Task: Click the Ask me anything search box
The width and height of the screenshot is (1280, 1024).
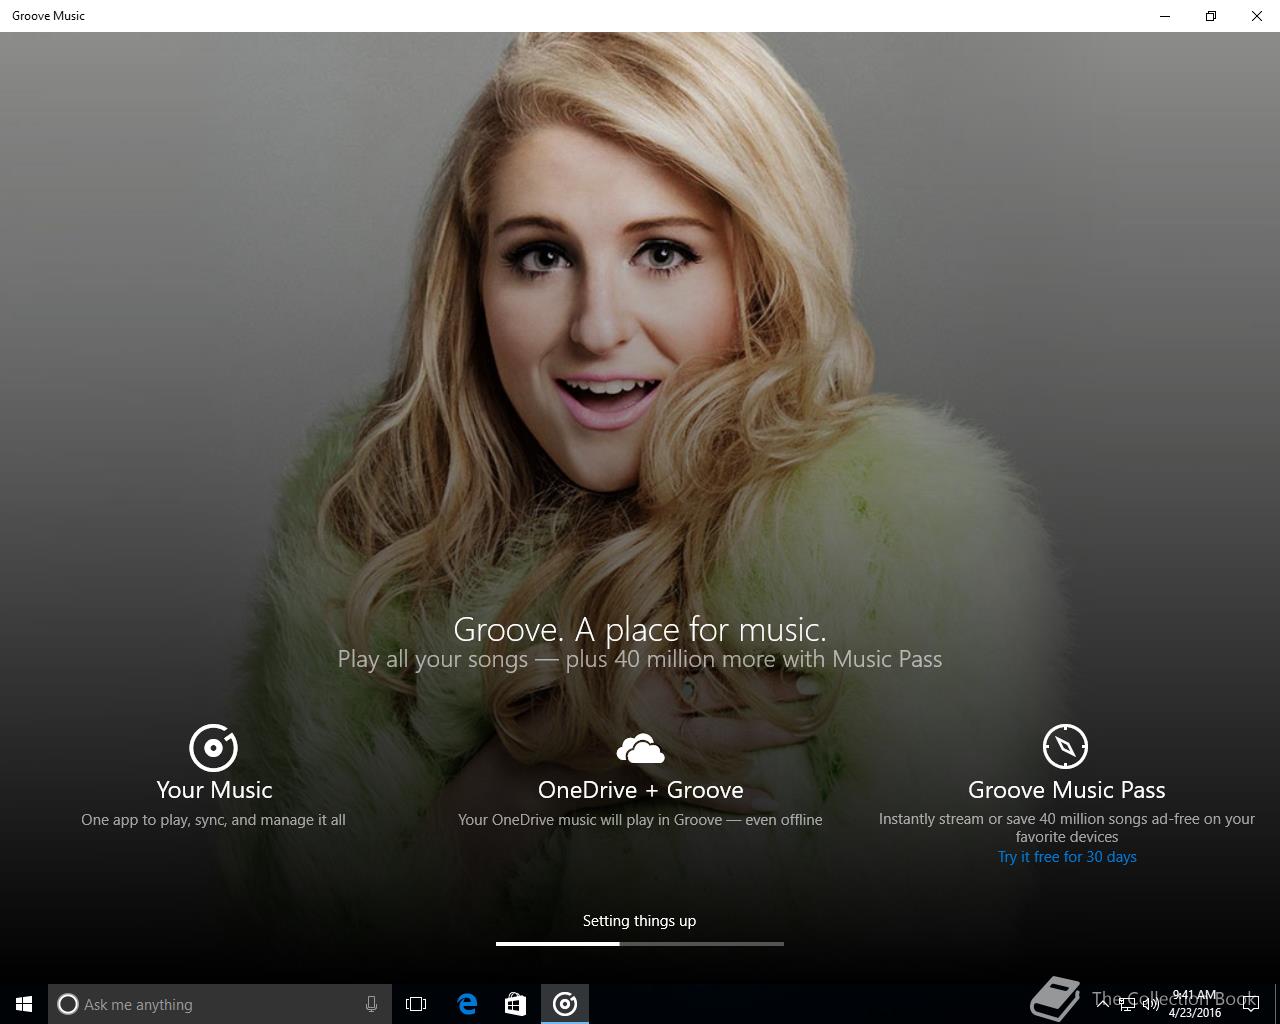Action: [x=220, y=1004]
